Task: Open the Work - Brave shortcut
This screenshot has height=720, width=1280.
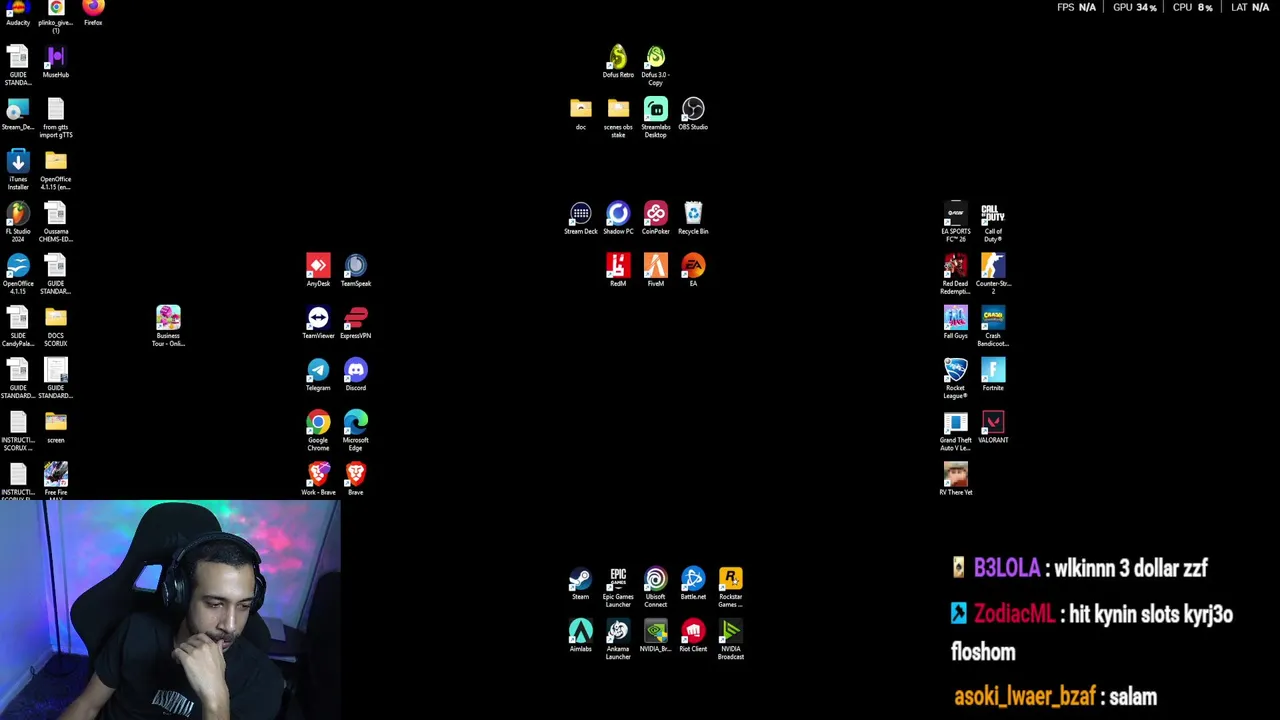Action: coord(318,478)
